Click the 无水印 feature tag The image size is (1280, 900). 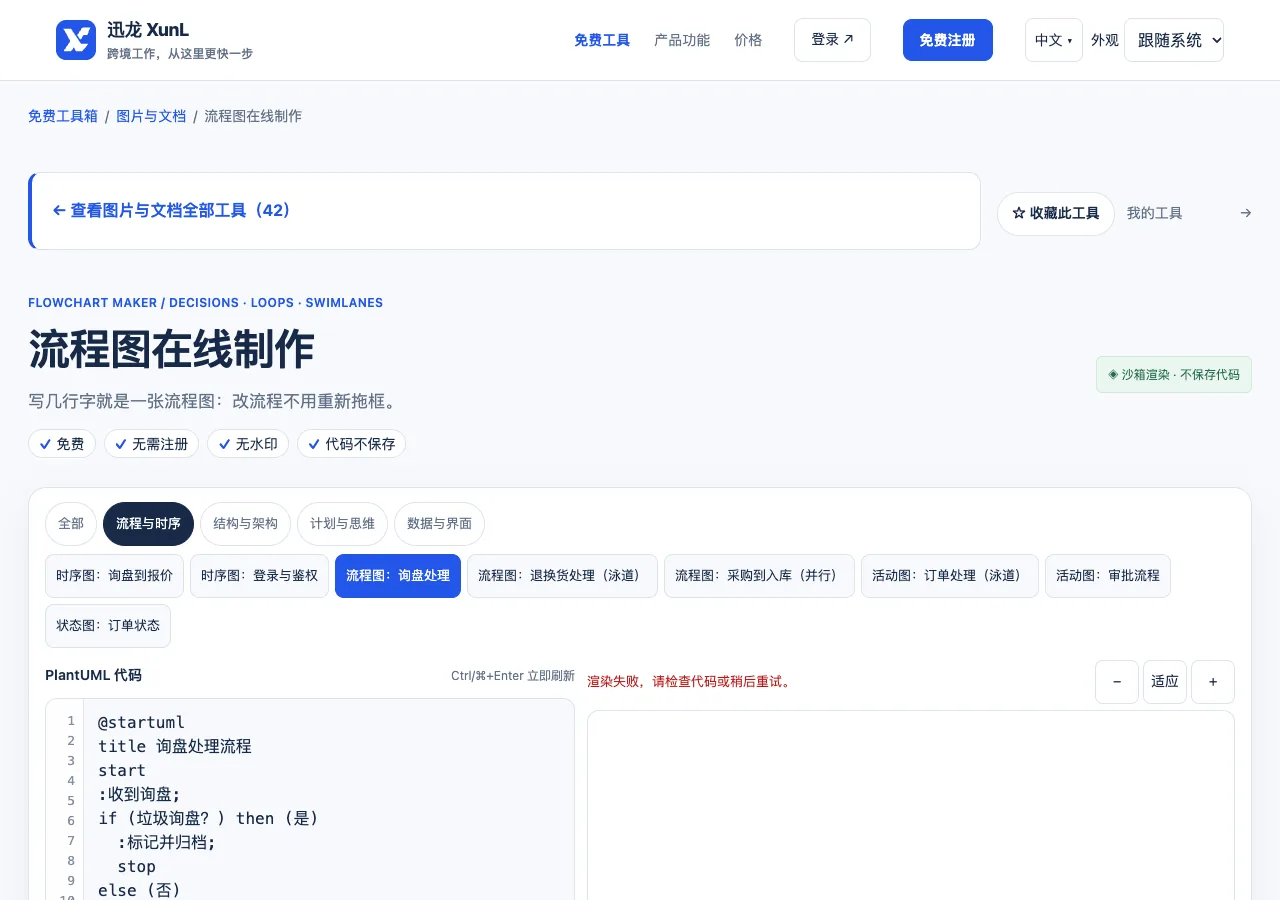click(x=248, y=444)
